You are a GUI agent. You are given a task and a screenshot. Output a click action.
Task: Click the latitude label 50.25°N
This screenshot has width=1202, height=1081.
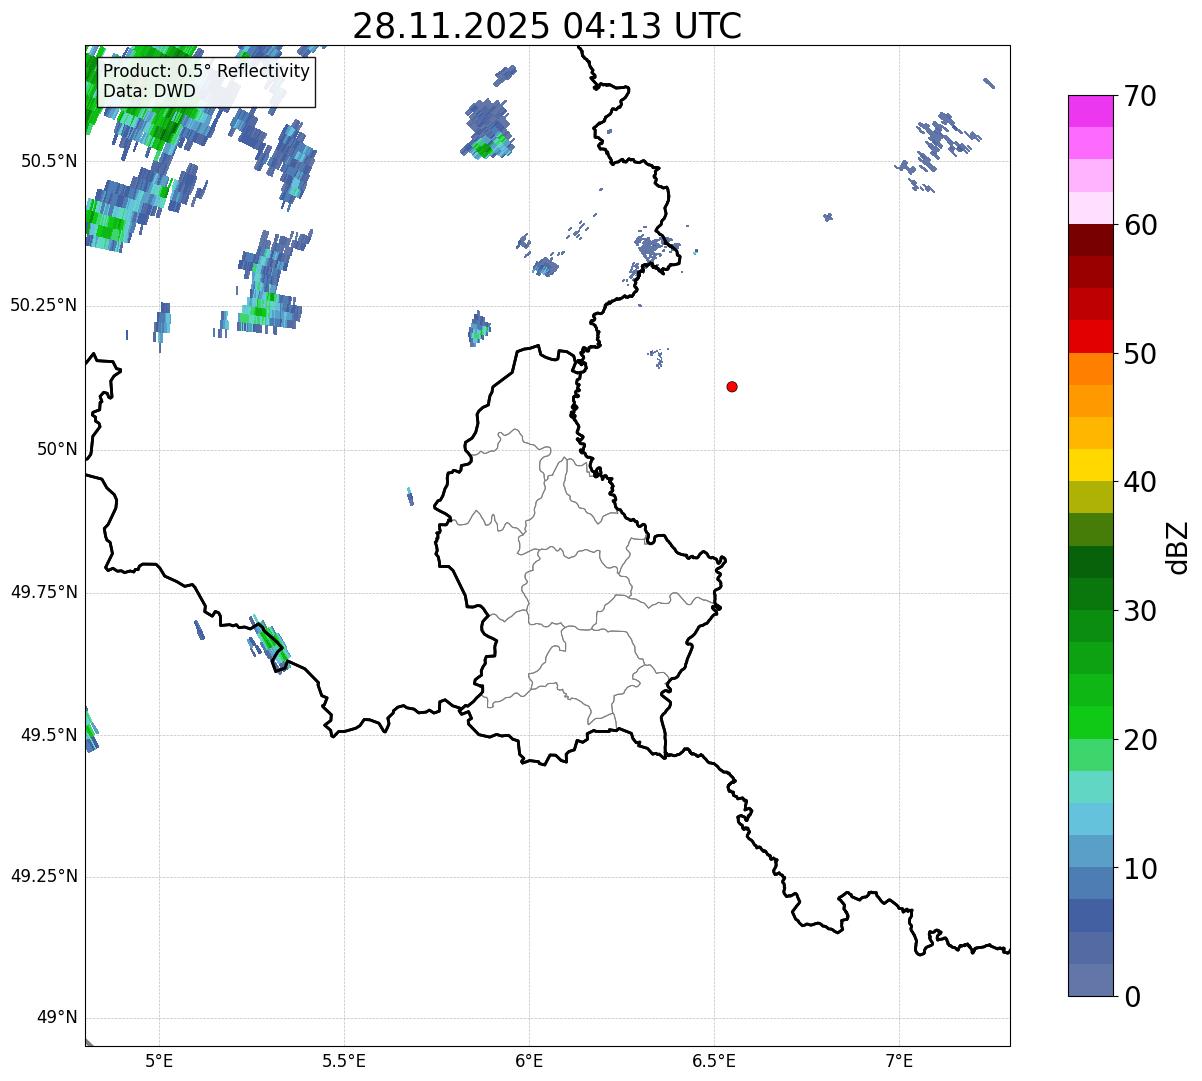(44, 305)
